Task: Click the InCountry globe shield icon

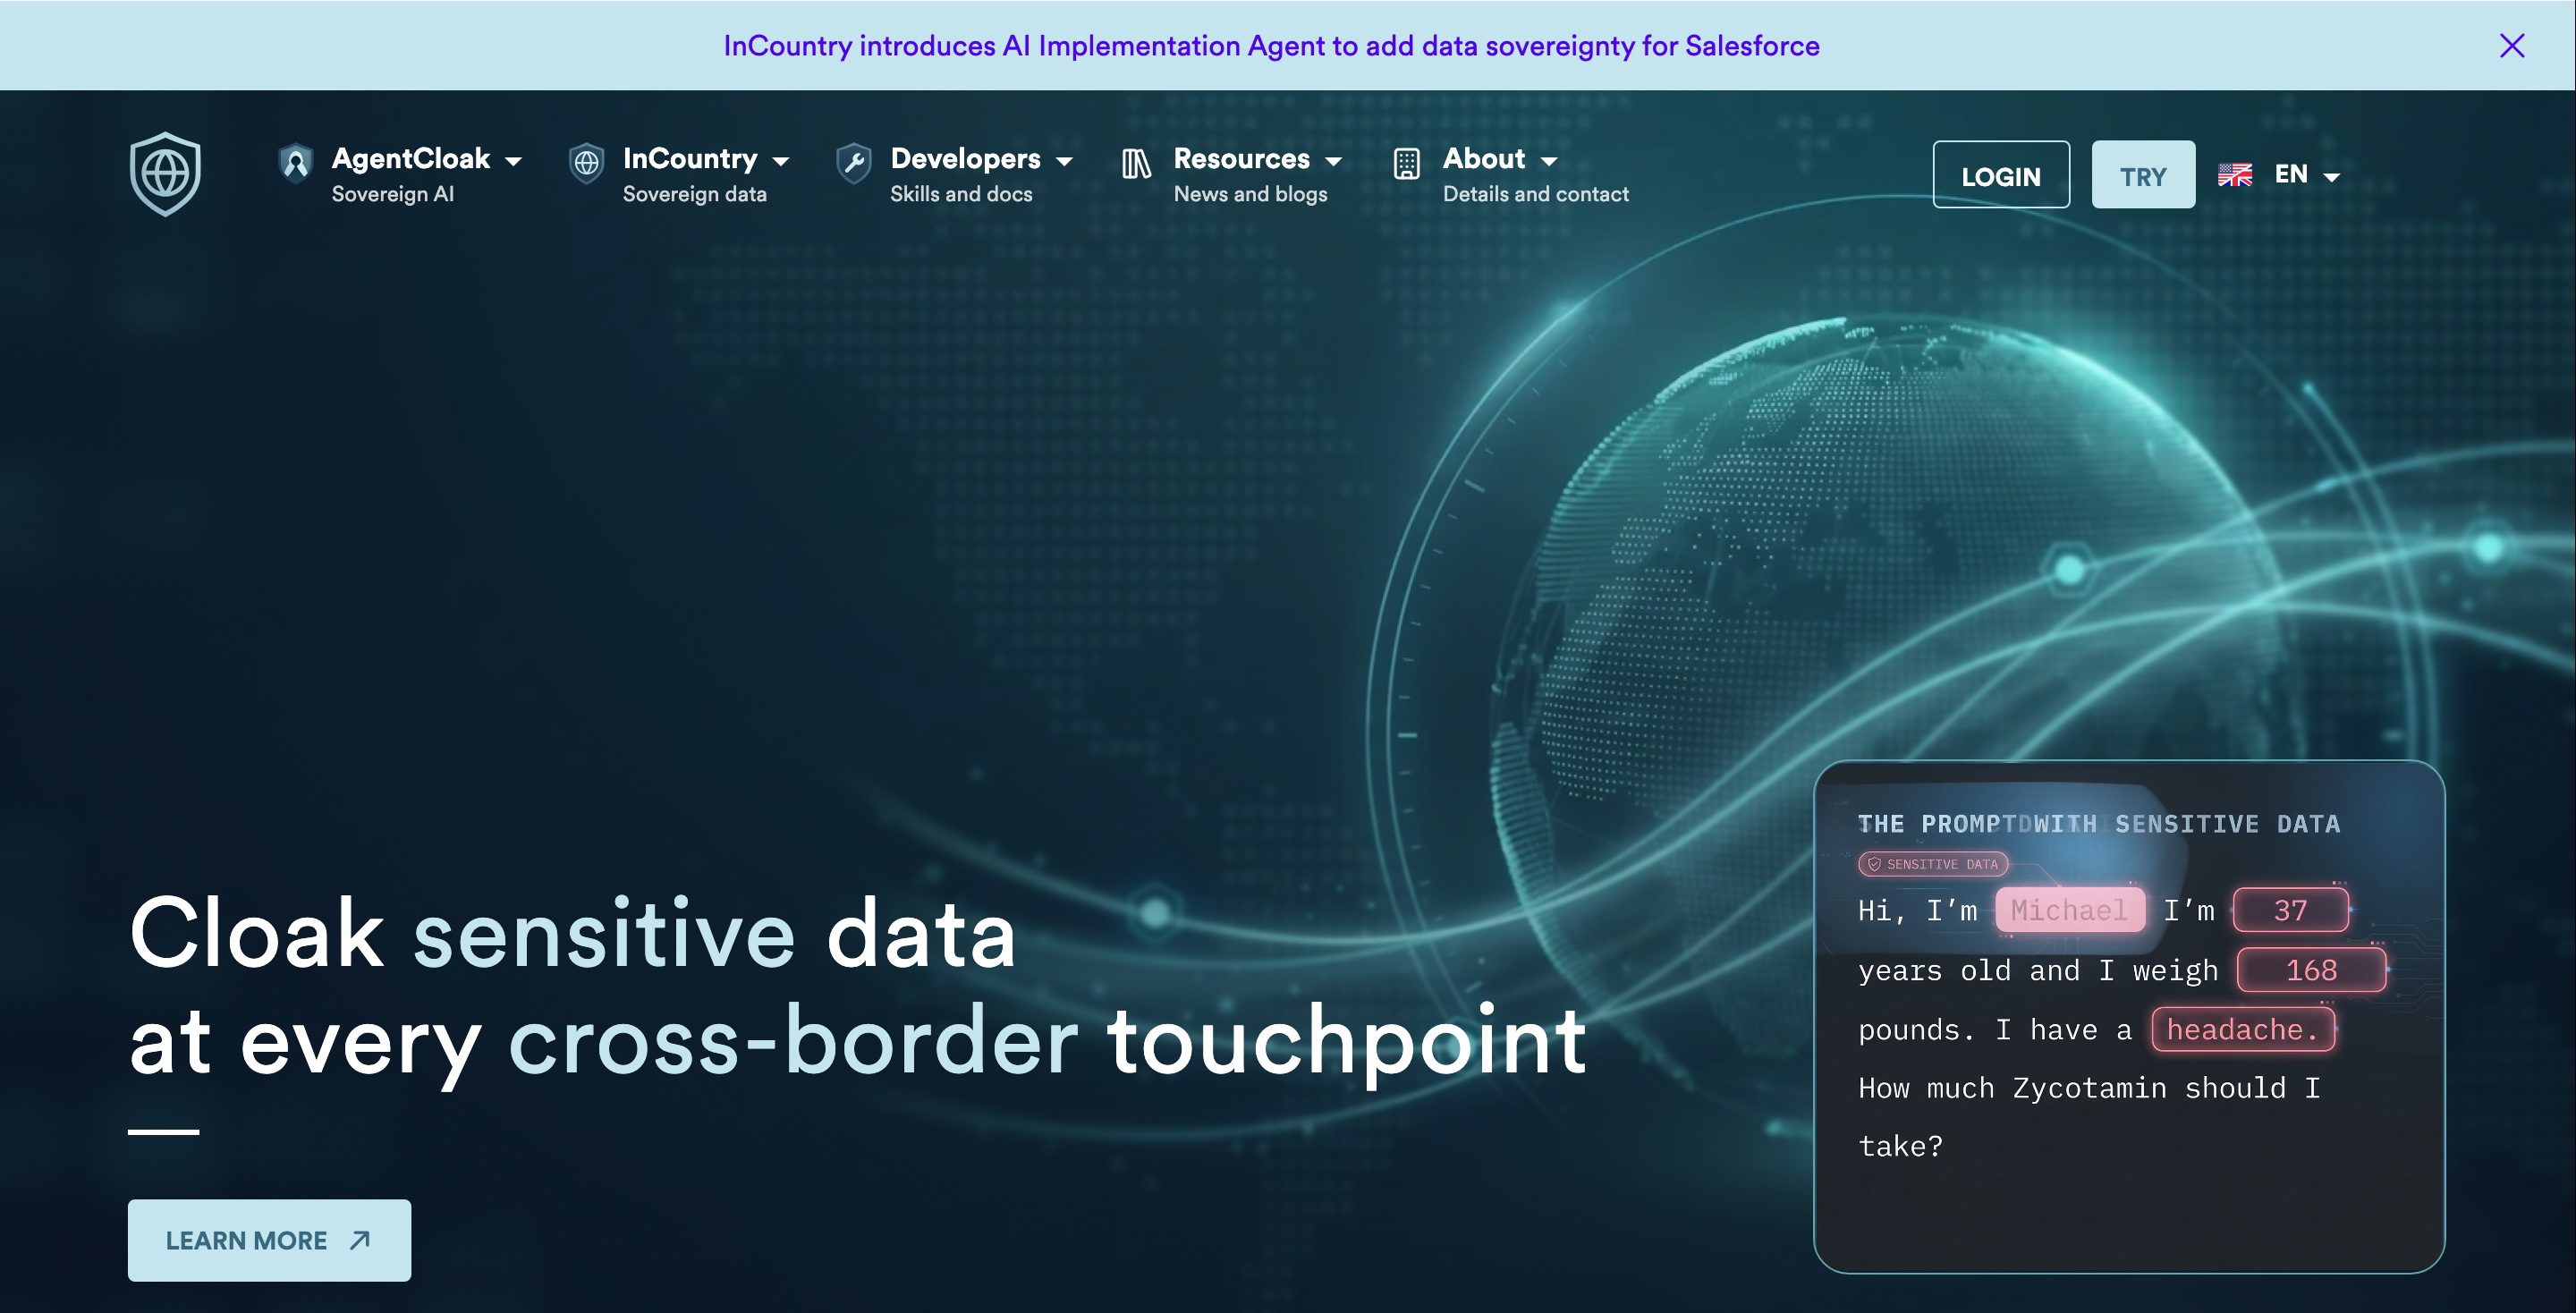Action: [586, 163]
